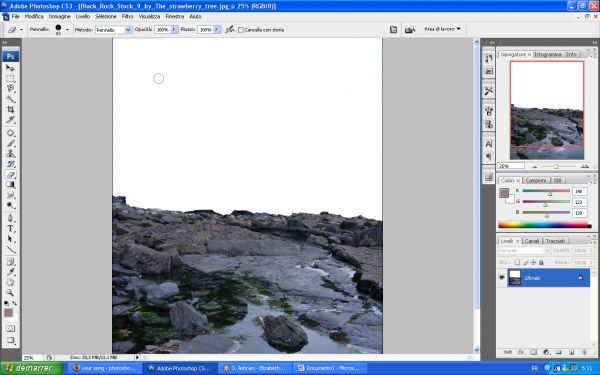Open Opacità slider arrow in options bar
Image resolution: width=600 pixels, height=375 pixels.
point(174,29)
